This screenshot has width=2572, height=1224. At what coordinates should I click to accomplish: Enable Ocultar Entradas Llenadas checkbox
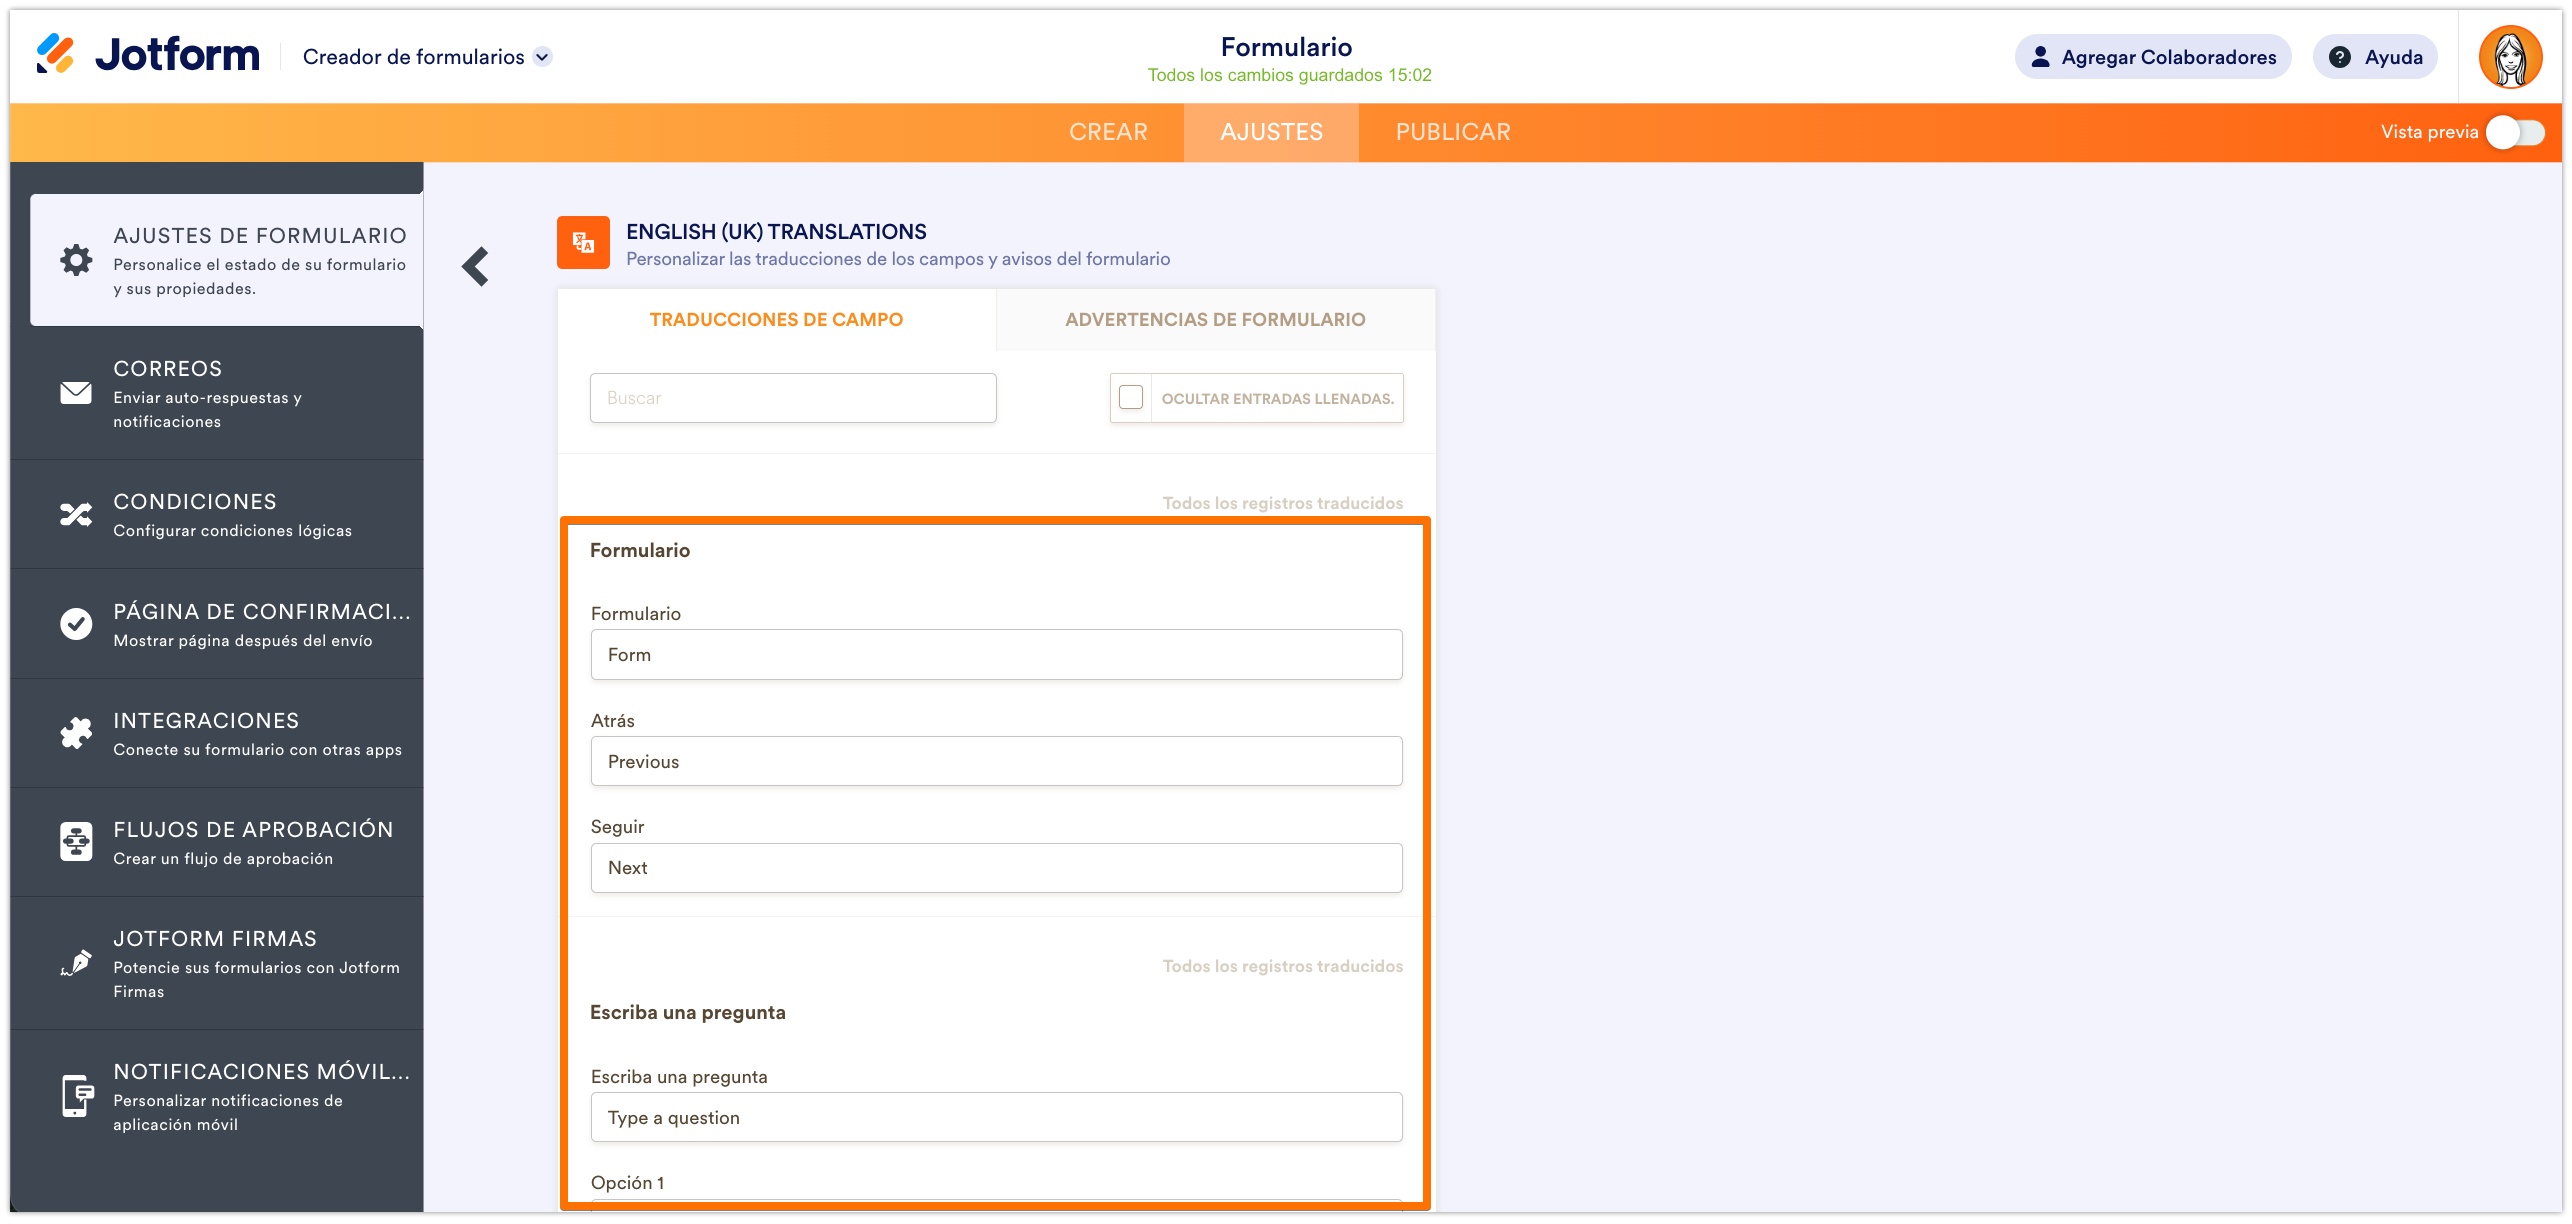pyautogui.click(x=1131, y=397)
